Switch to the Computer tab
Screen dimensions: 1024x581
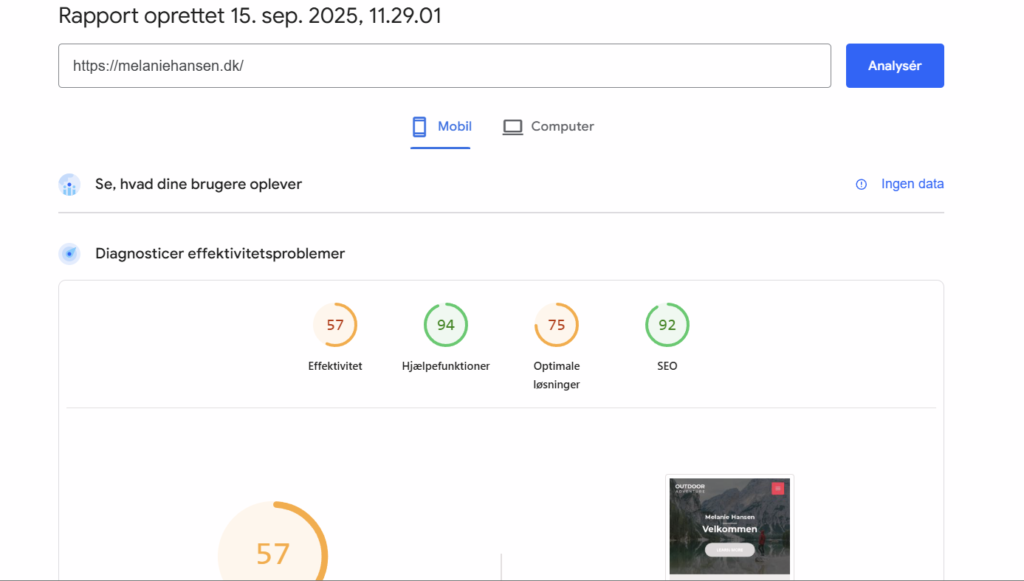(x=548, y=127)
